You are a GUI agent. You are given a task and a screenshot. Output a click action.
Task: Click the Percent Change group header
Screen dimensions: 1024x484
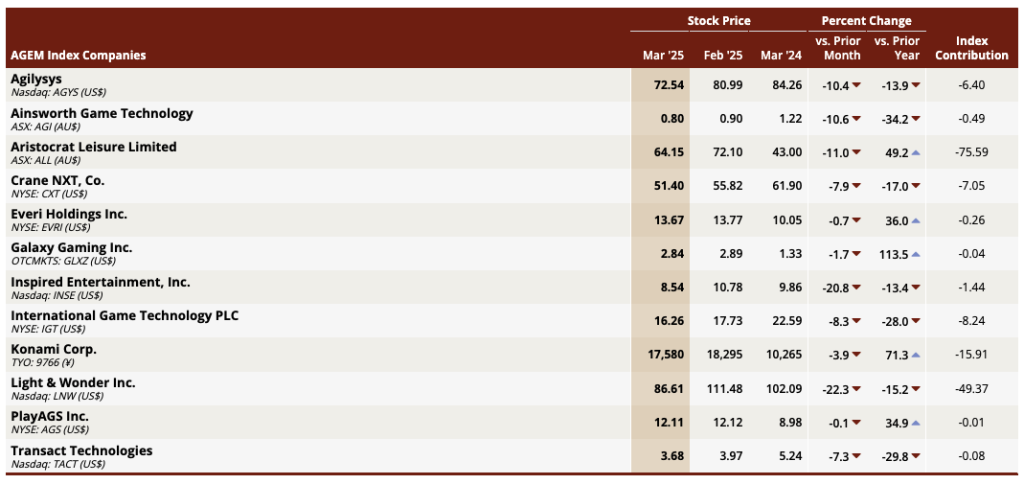click(x=867, y=21)
